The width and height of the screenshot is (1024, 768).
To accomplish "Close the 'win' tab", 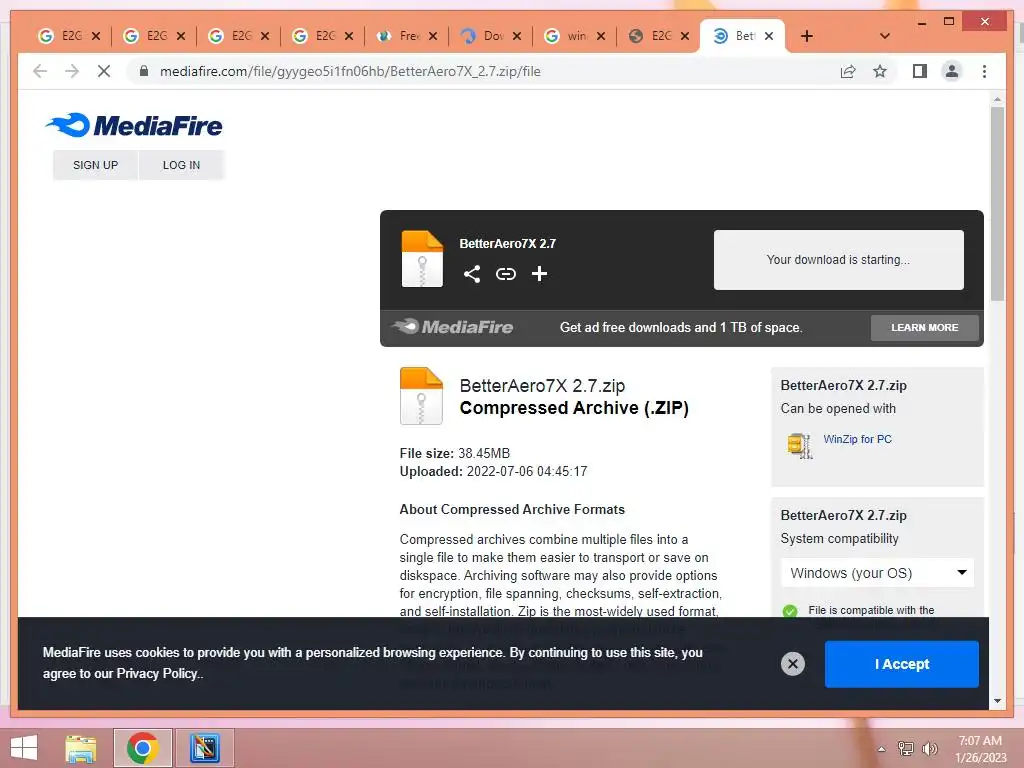I will 601,36.
